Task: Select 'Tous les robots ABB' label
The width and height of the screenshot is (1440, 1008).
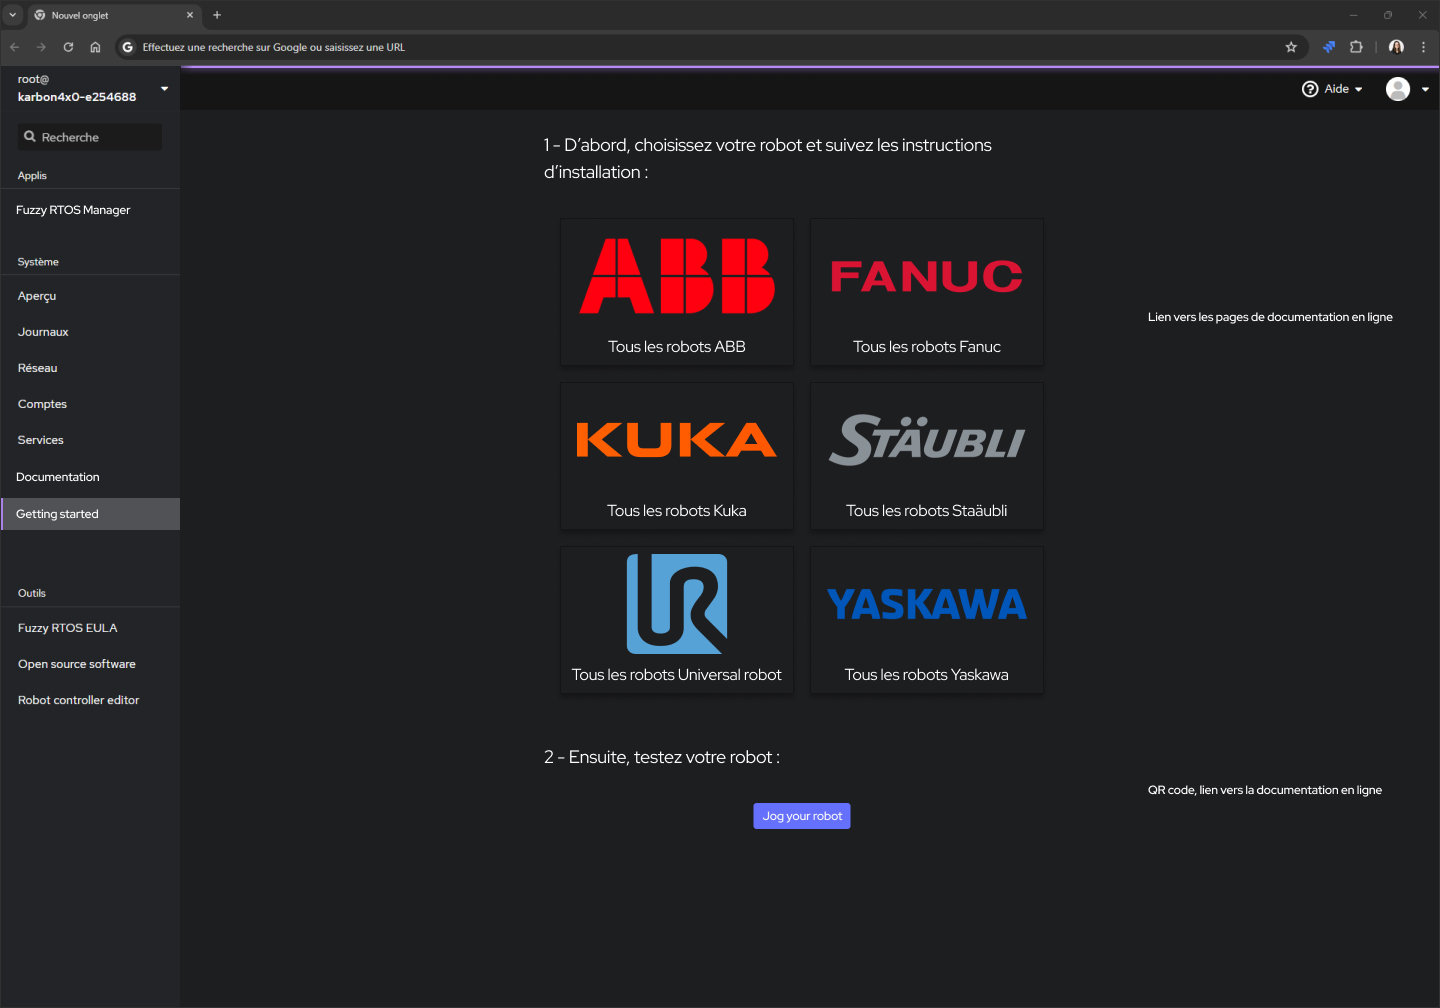Action: click(677, 347)
